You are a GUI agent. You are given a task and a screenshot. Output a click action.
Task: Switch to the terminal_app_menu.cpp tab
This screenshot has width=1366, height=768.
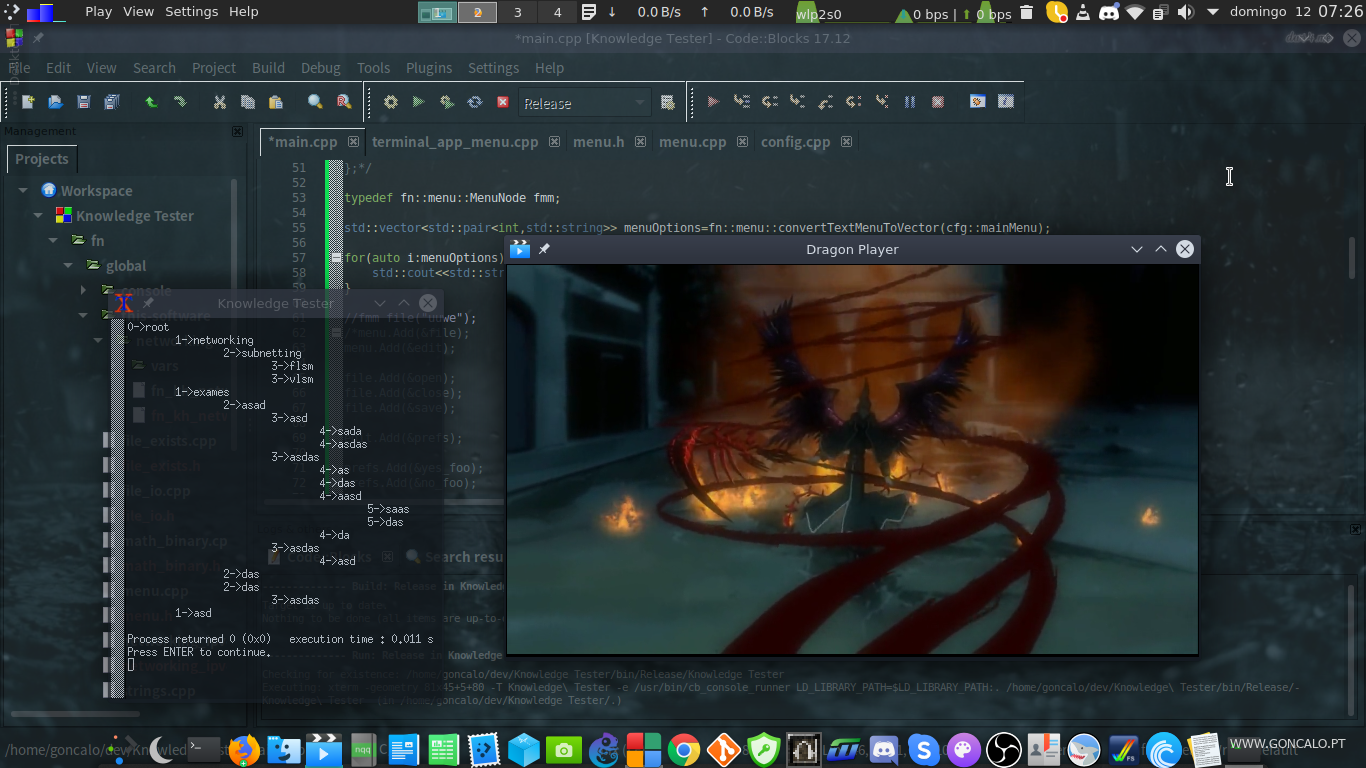(x=455, y=142)
